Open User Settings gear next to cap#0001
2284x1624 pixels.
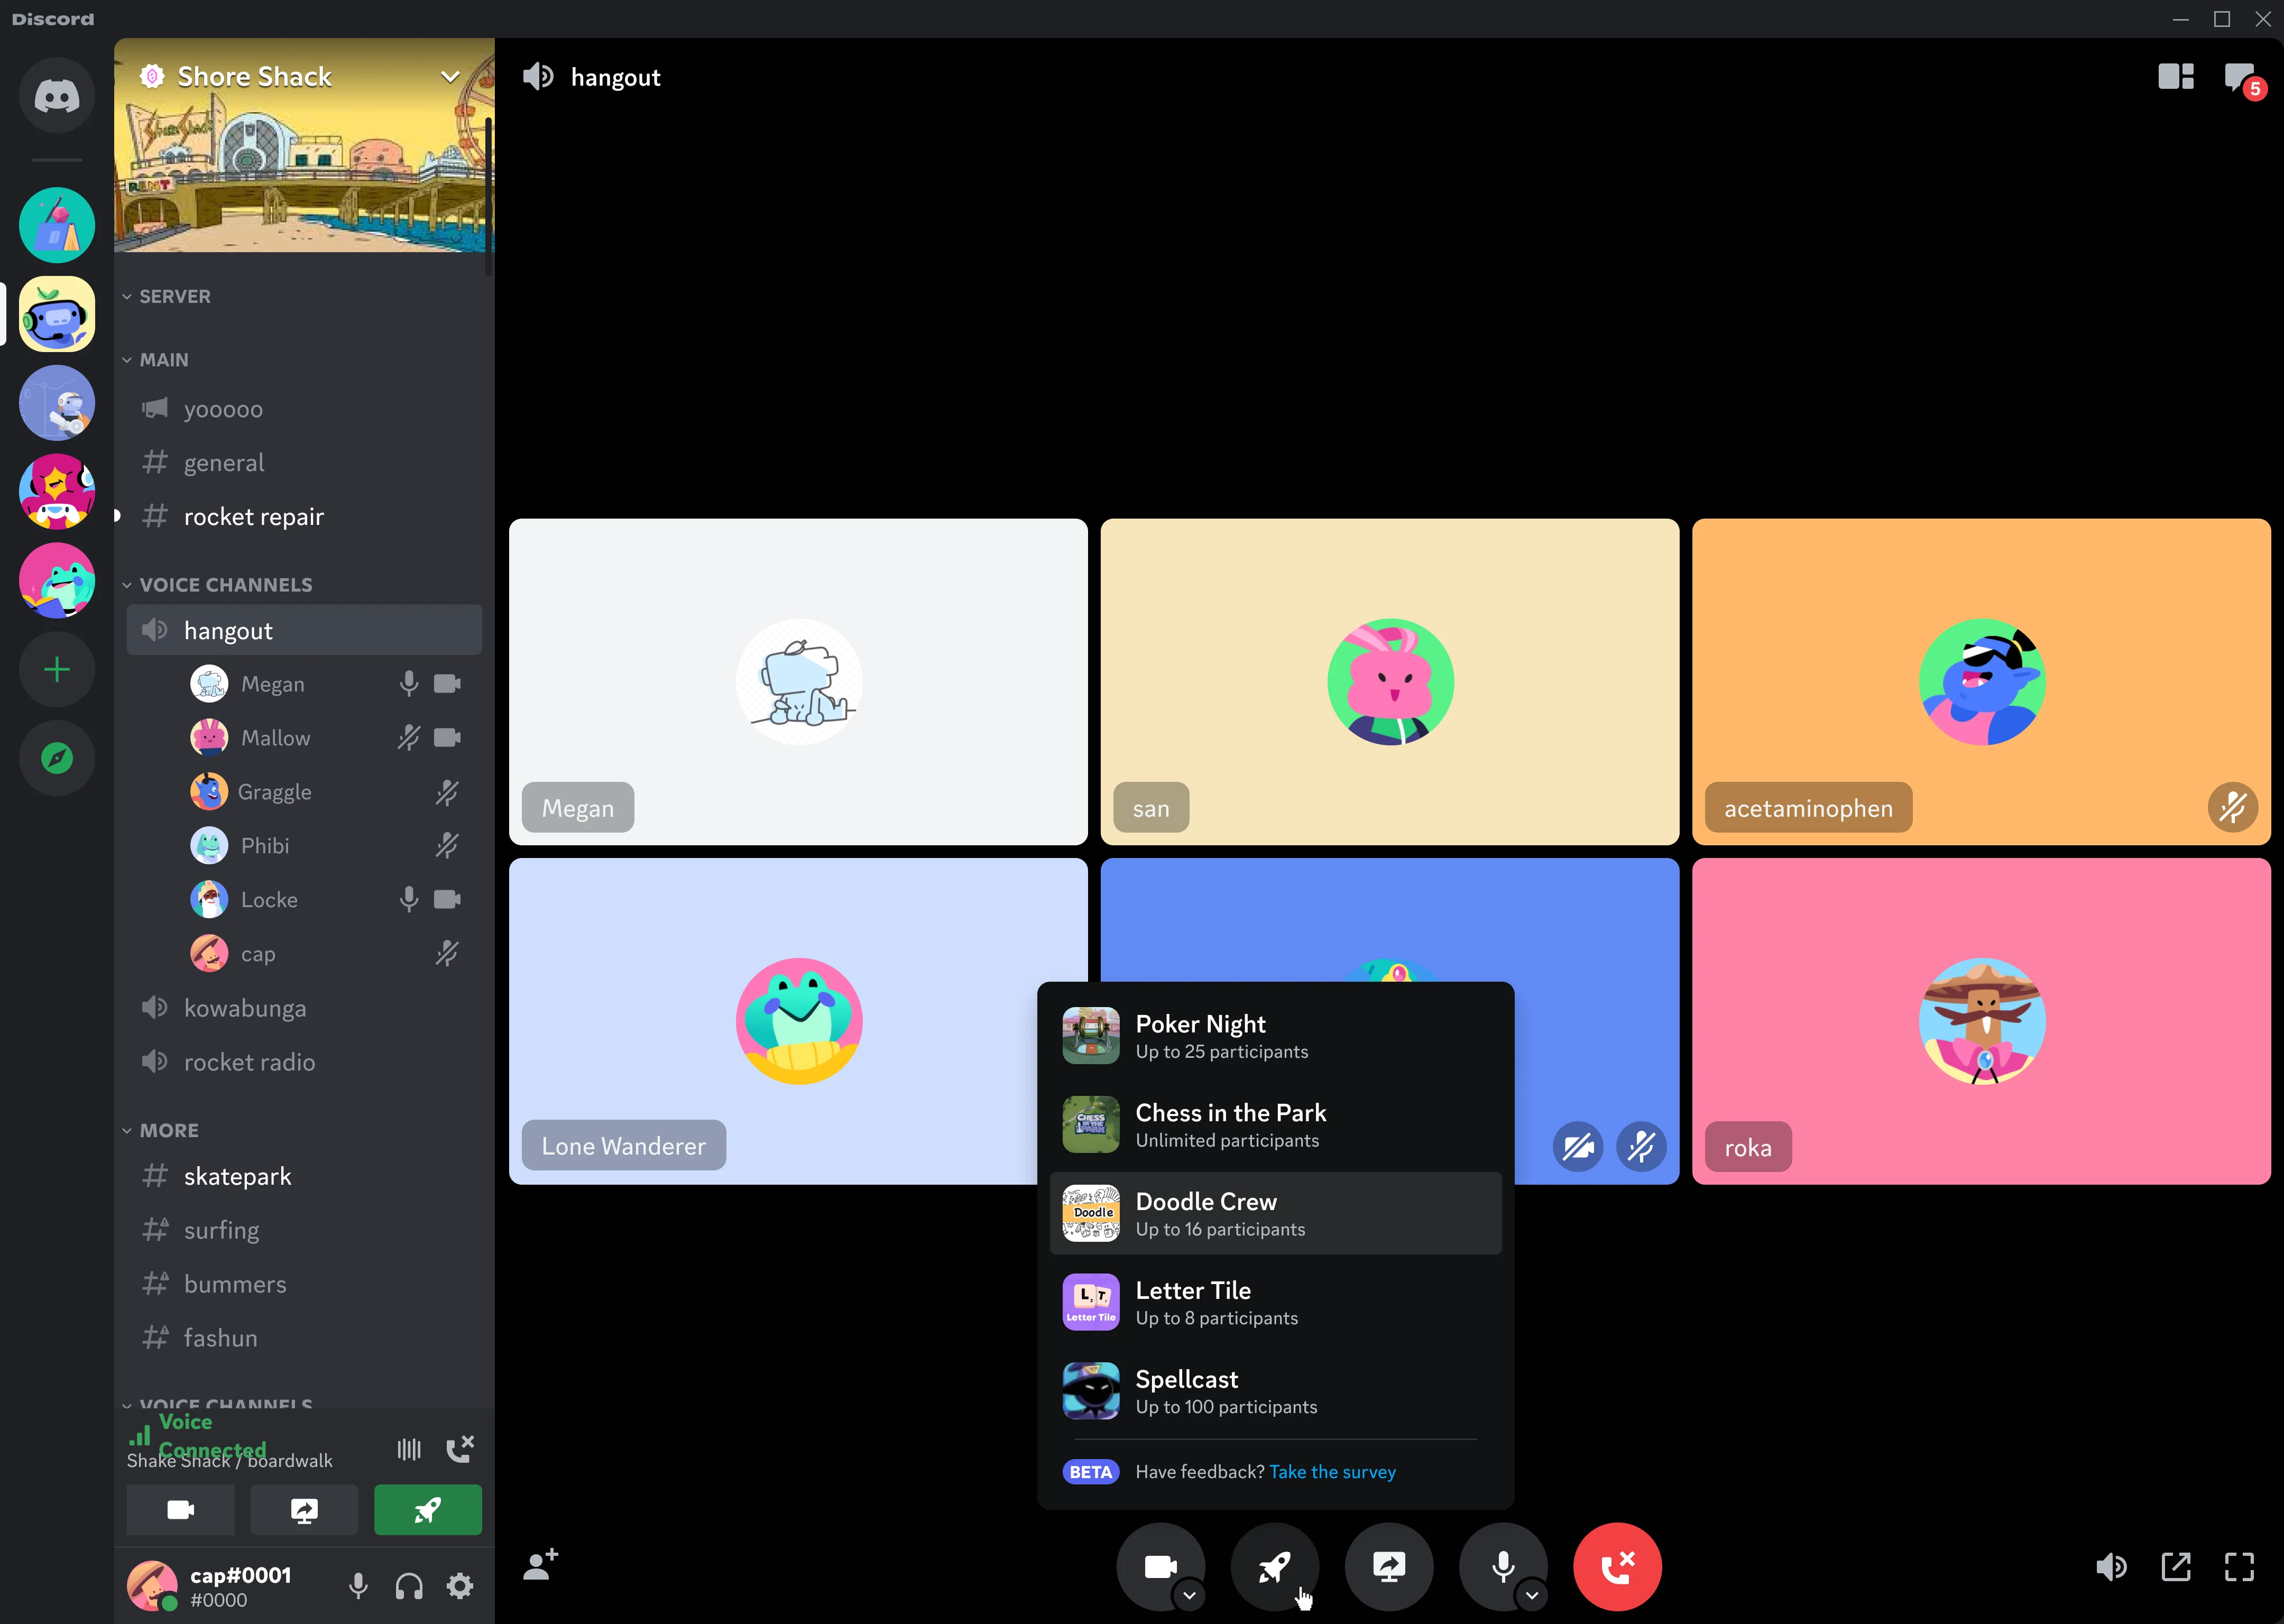[460, 1586]
